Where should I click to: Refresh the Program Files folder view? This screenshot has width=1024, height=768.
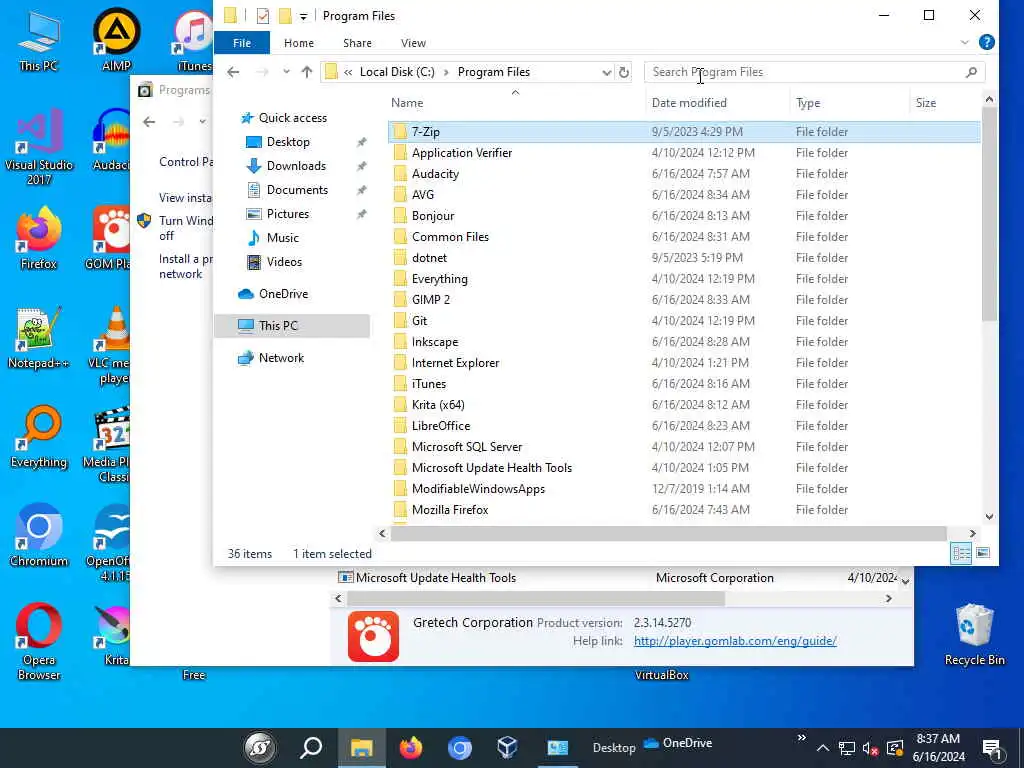pos(624,72)
